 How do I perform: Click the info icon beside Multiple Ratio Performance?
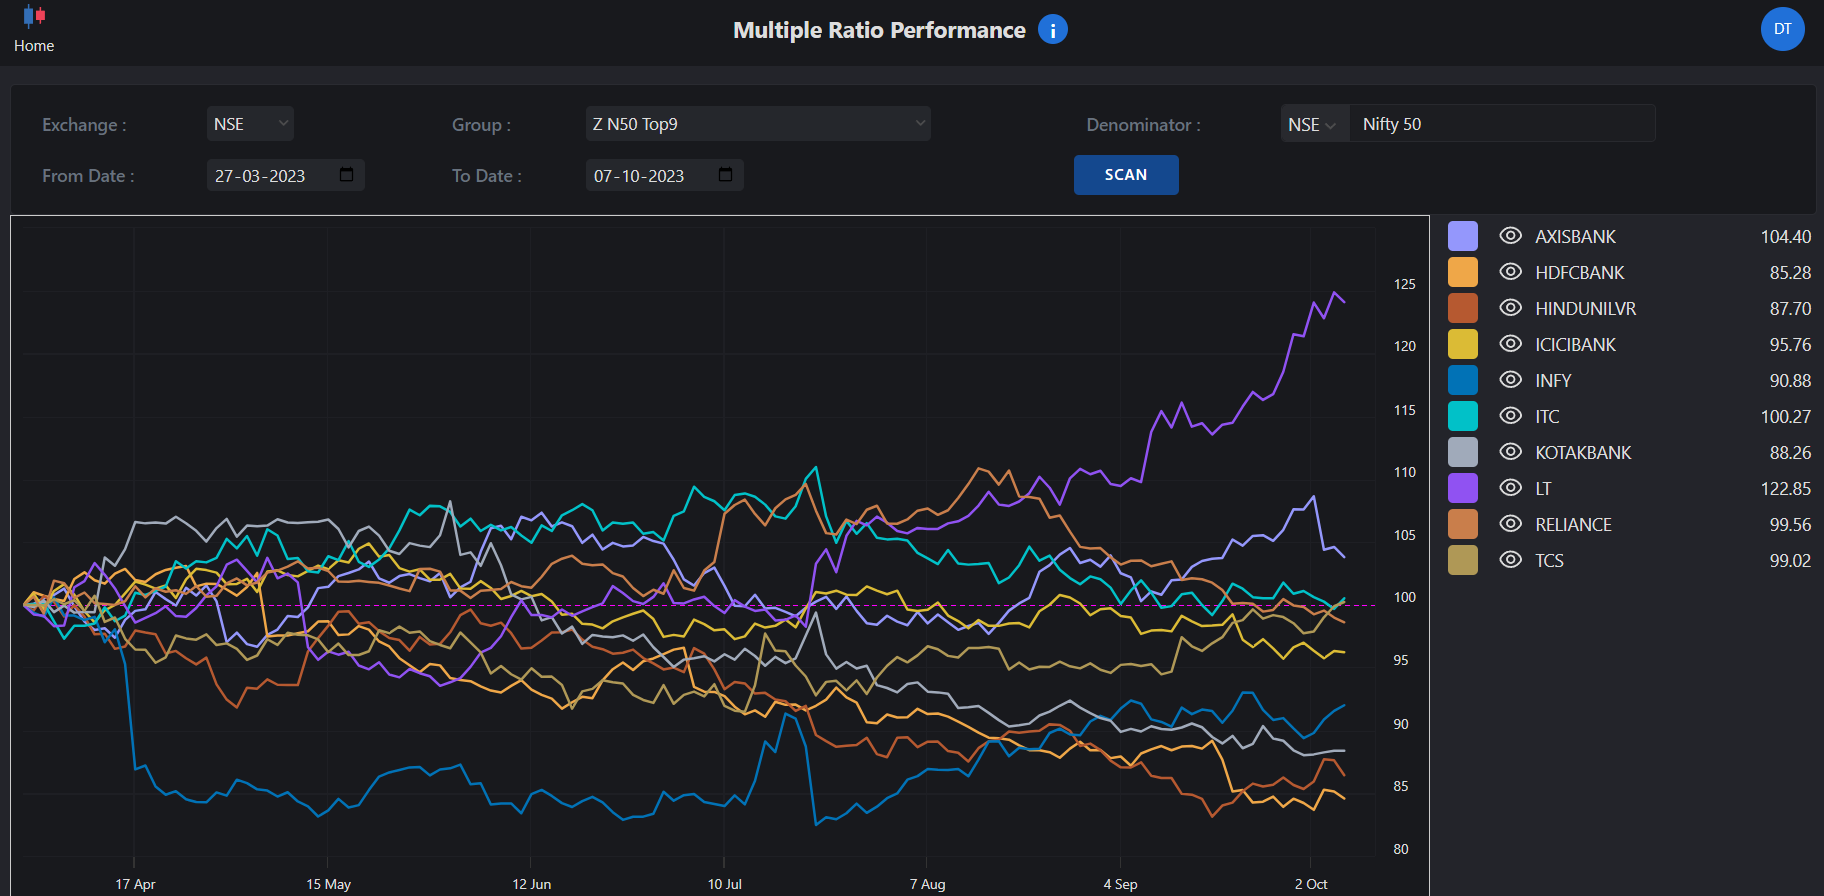point(1052,30)
